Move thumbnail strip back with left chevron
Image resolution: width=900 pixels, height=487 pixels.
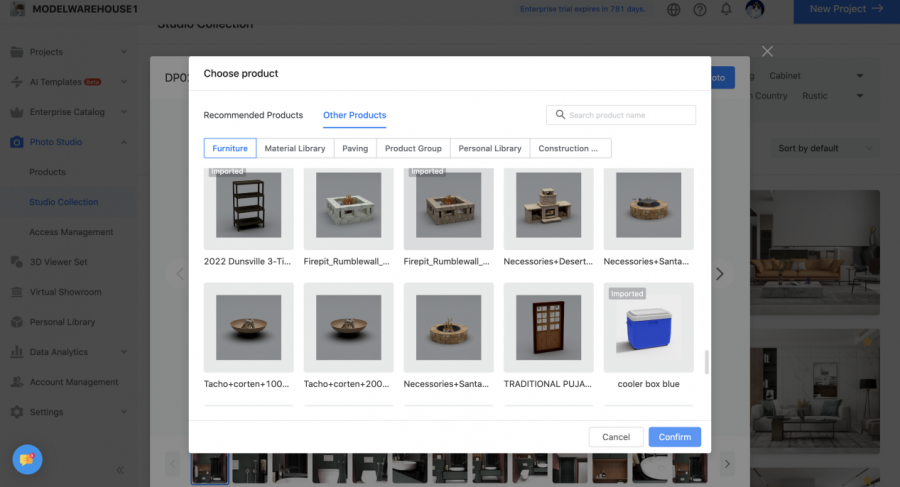pos(172,464)
